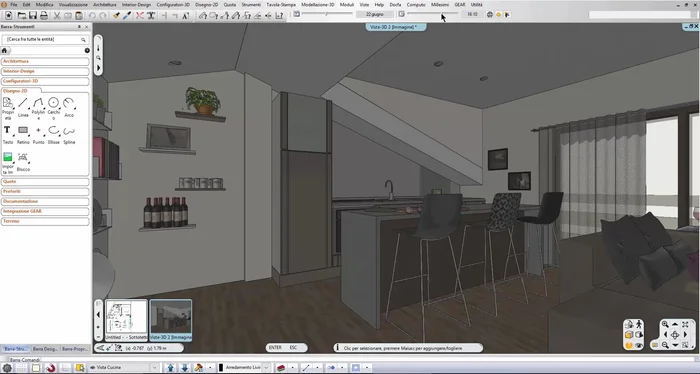Click the orange cube view icon
The height and width of the screenshot is (374, 700).
pos(629,335)
